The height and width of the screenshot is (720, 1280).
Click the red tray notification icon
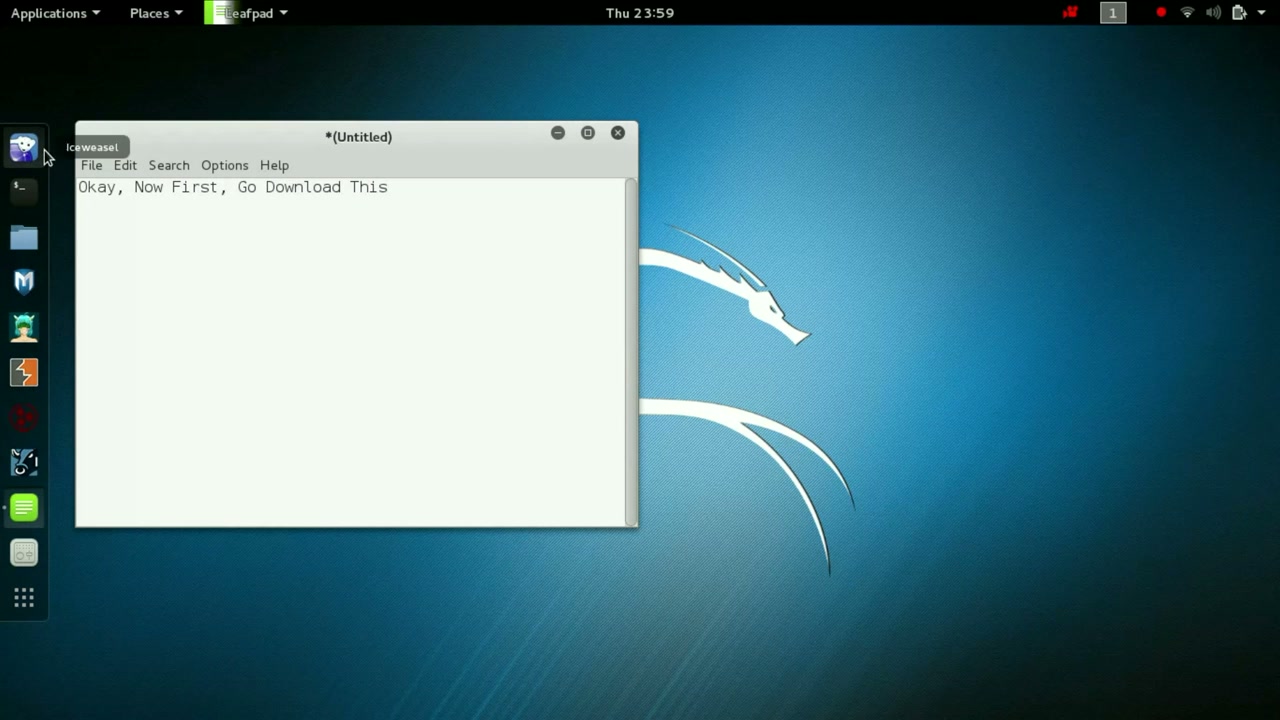1070,13
